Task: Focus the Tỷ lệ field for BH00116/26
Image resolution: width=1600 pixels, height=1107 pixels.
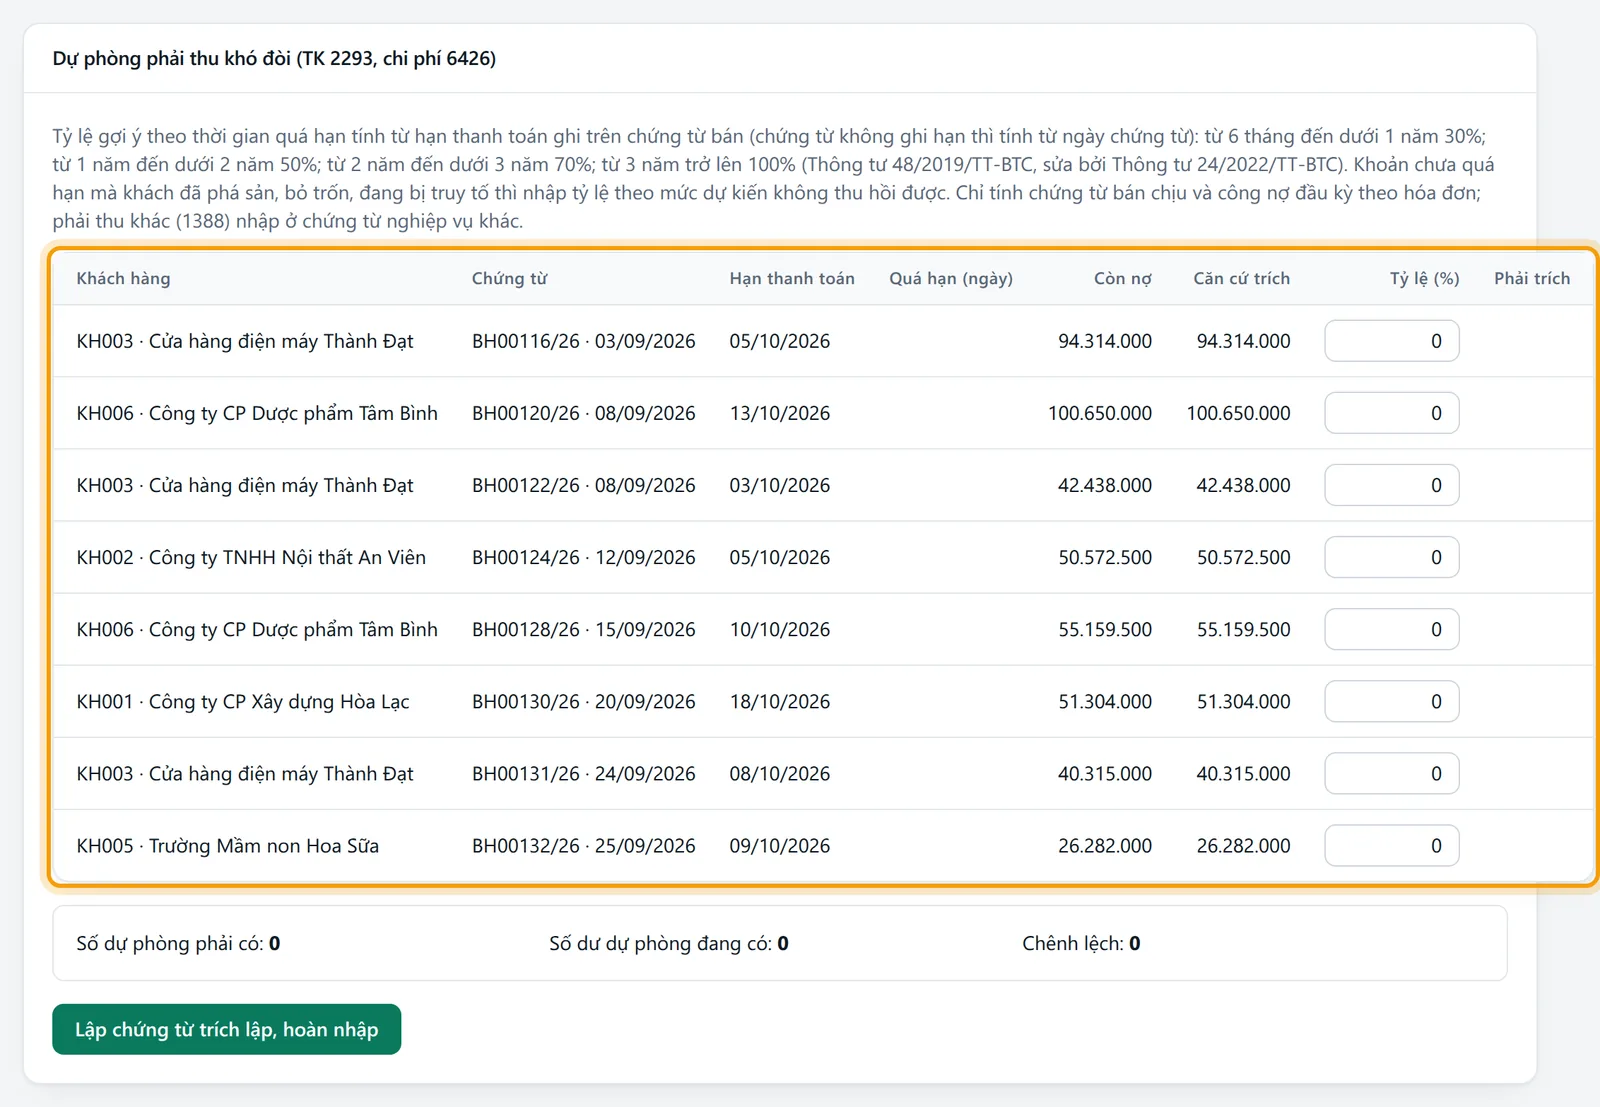Action: [1391, 341]
